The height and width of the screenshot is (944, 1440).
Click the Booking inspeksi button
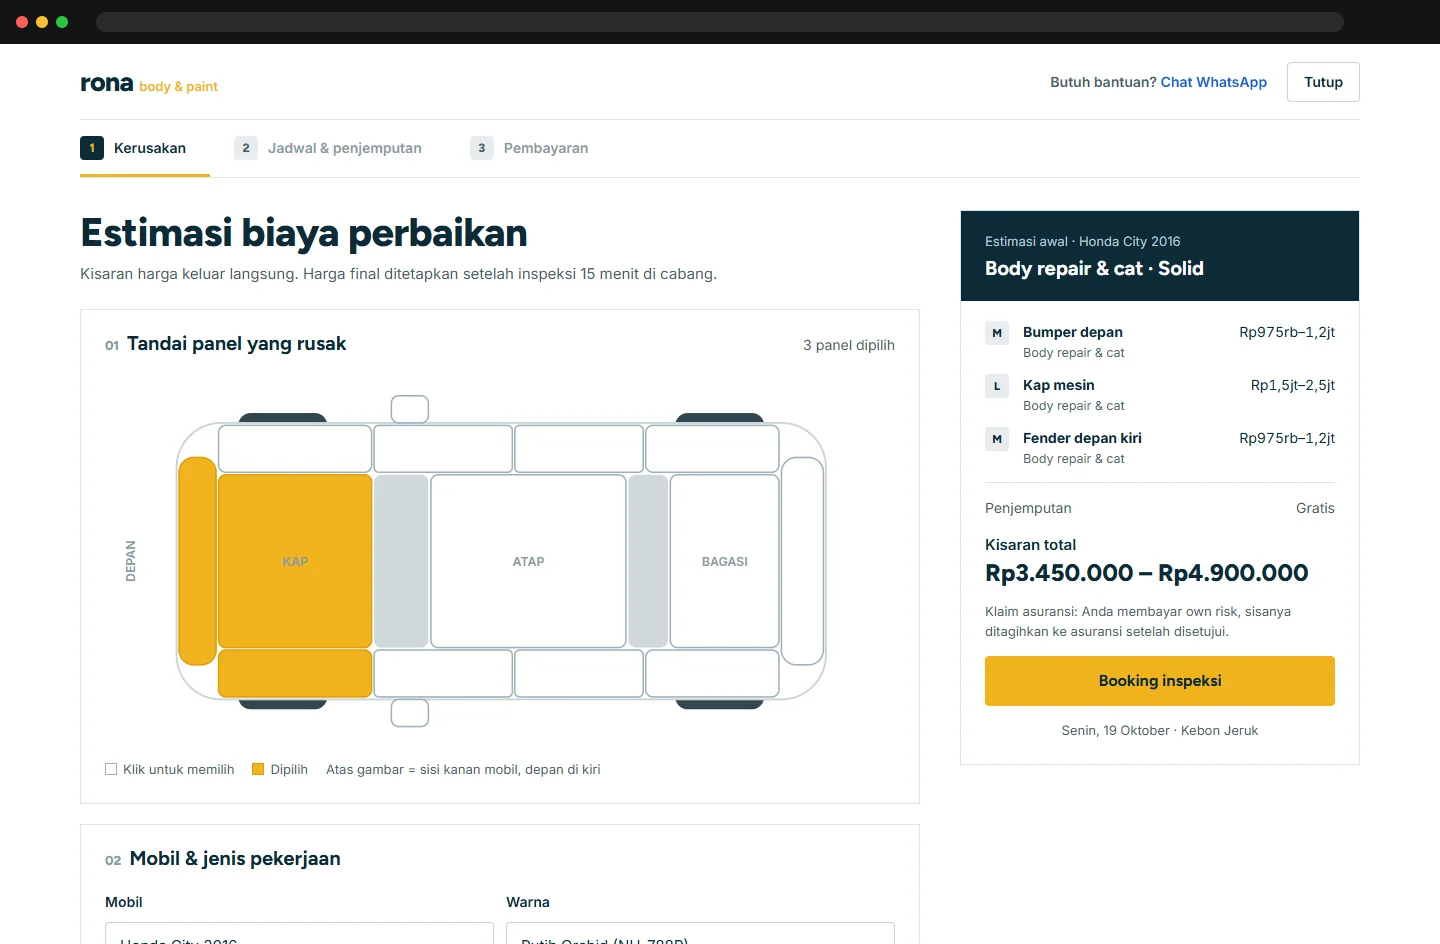(x=1160, y=681)
